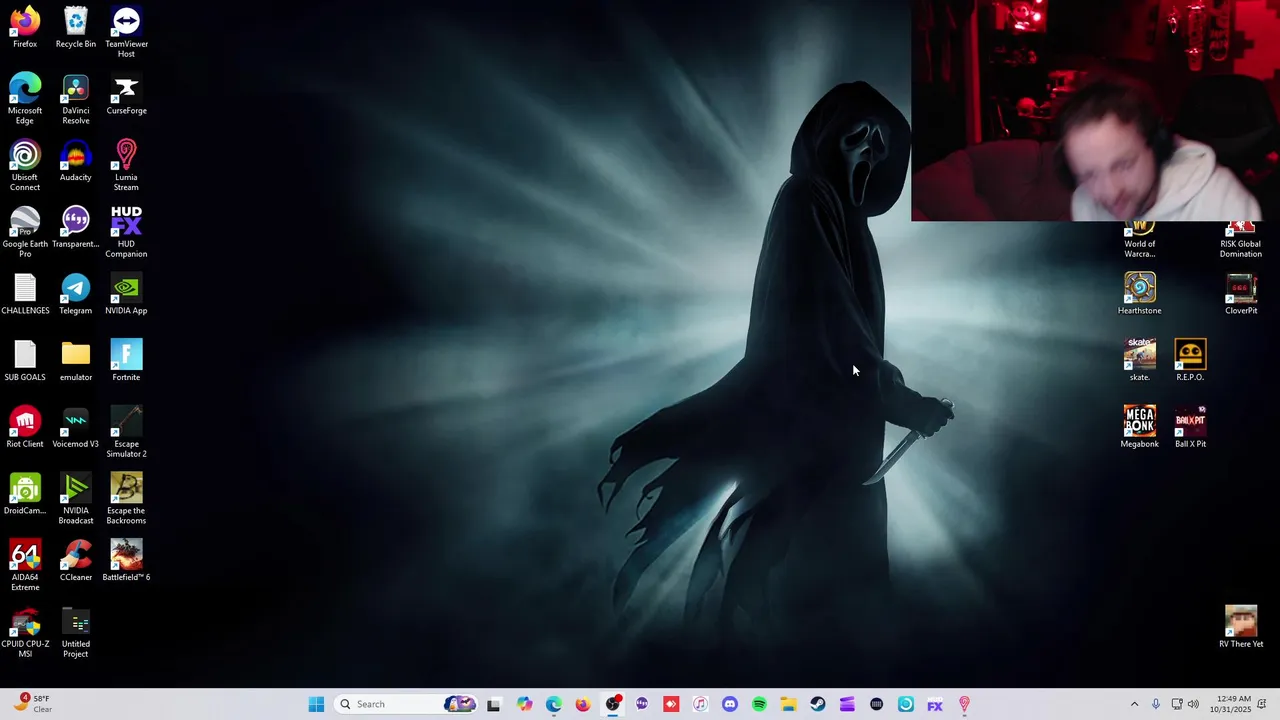Select the Lumia Stream desktop icon
The image size is (1280, 720).
pyautogui.click(x=126, y=166)
